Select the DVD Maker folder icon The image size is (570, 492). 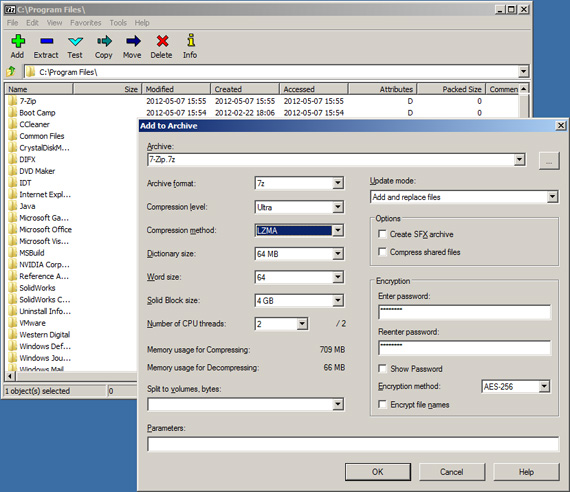tap(12, 171)
